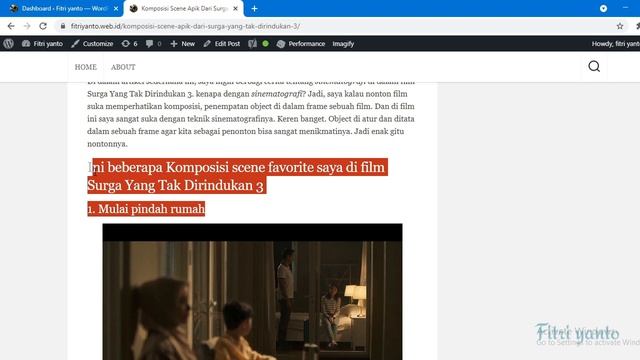Bookmark this page with the star icon
640x360 pixels.
620,26
